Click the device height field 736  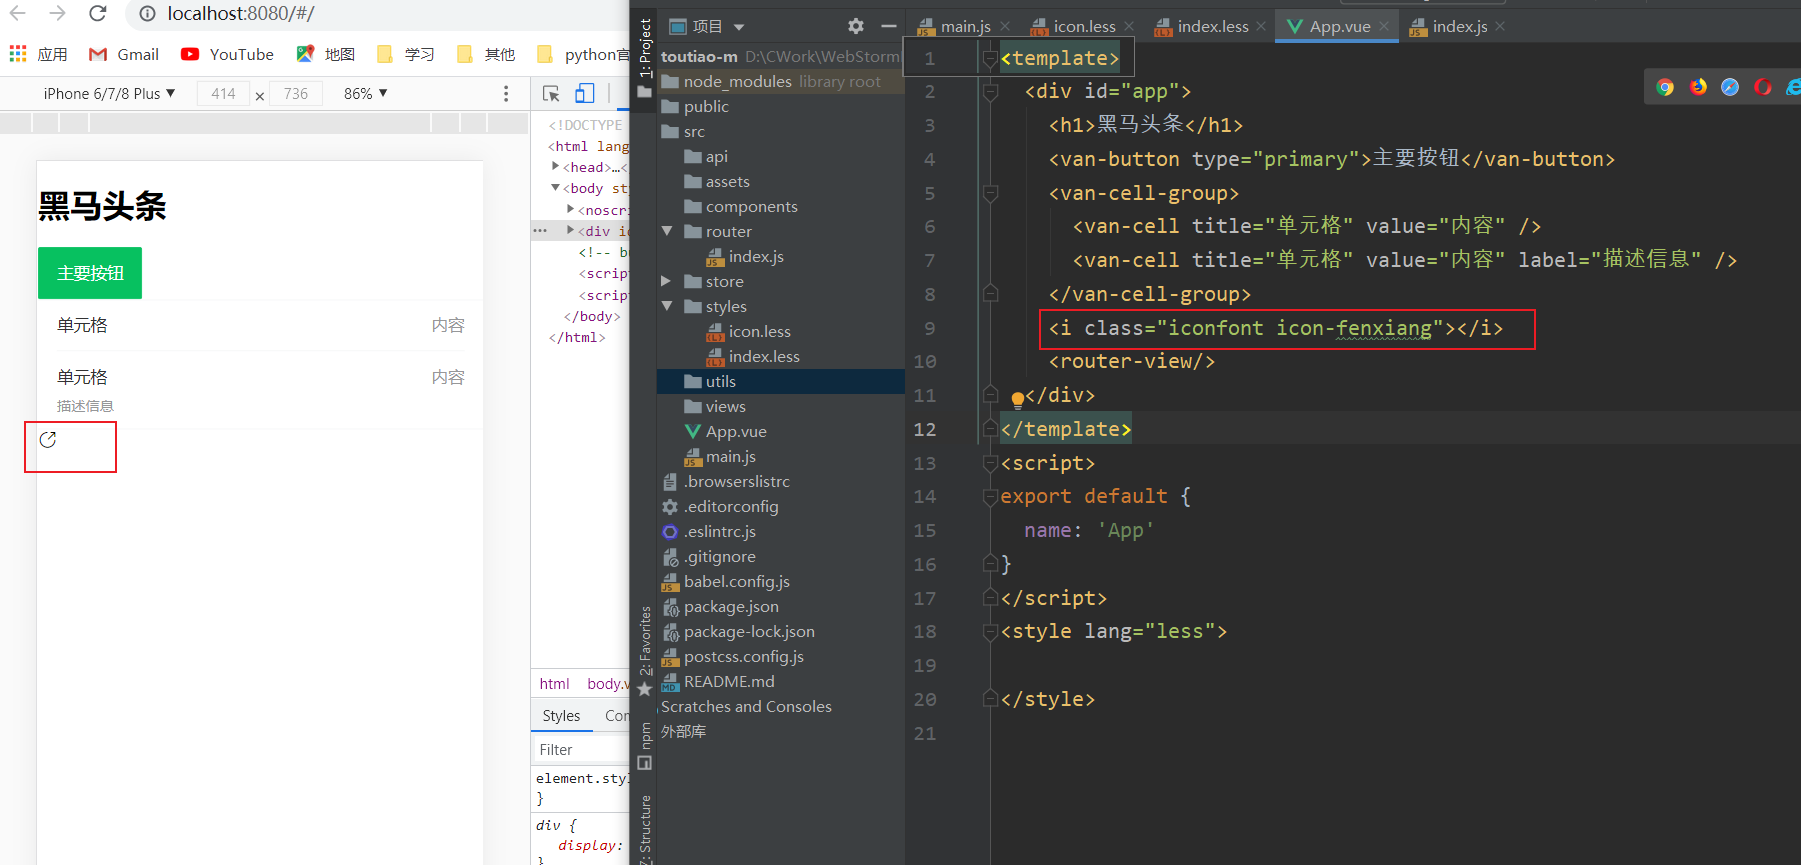tap(296, 93)
